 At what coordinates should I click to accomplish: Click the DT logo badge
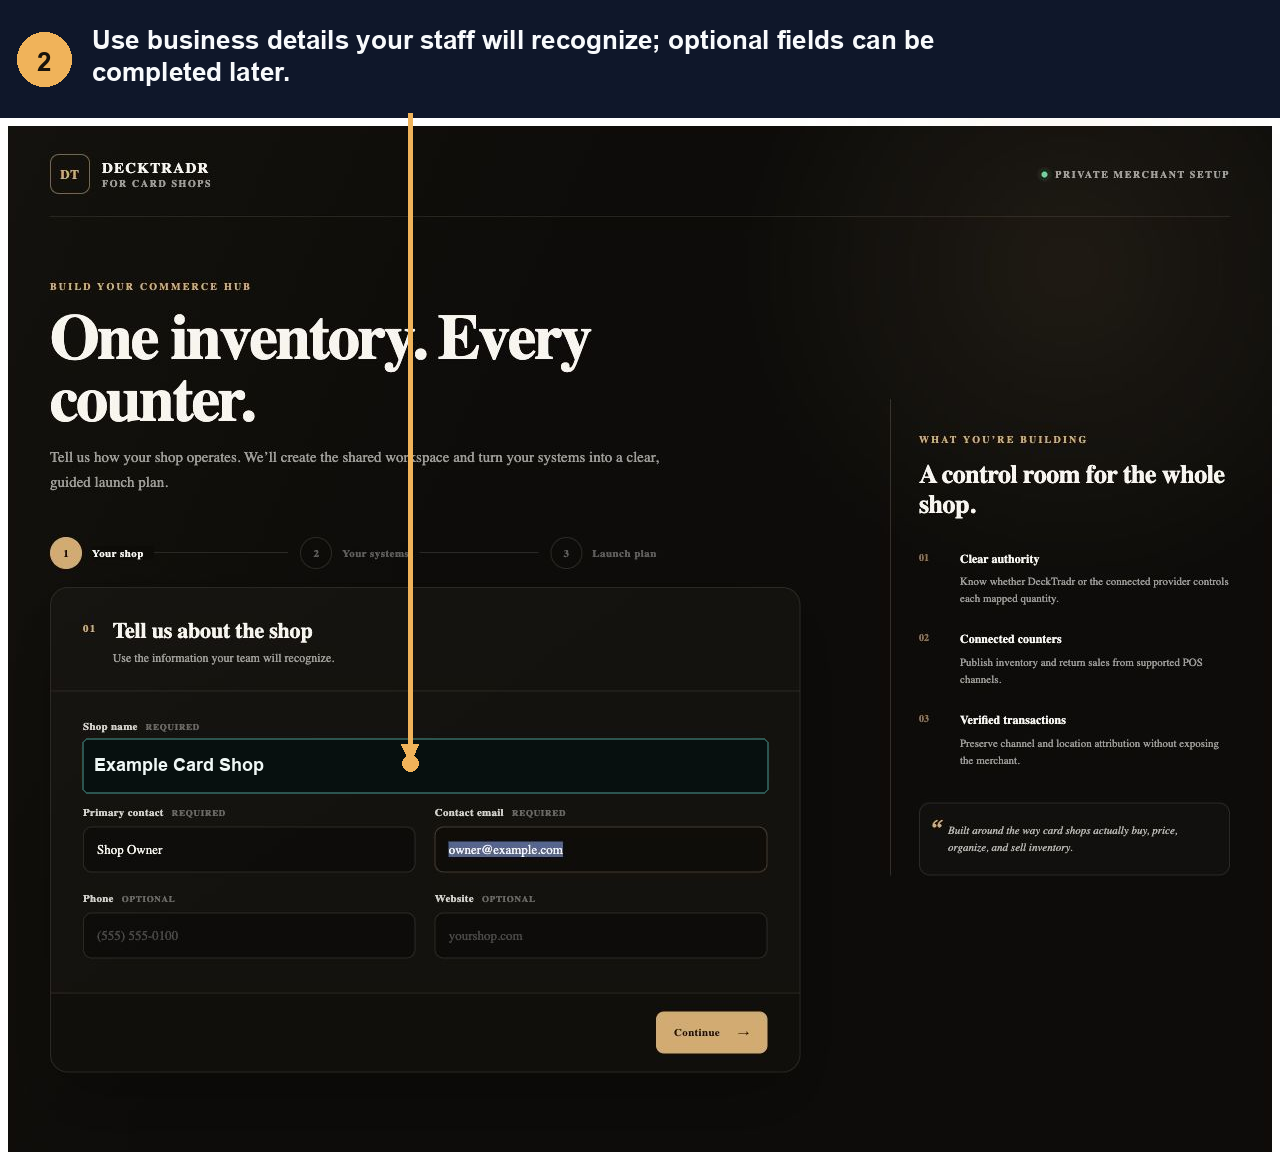click(x=70, y=174)
